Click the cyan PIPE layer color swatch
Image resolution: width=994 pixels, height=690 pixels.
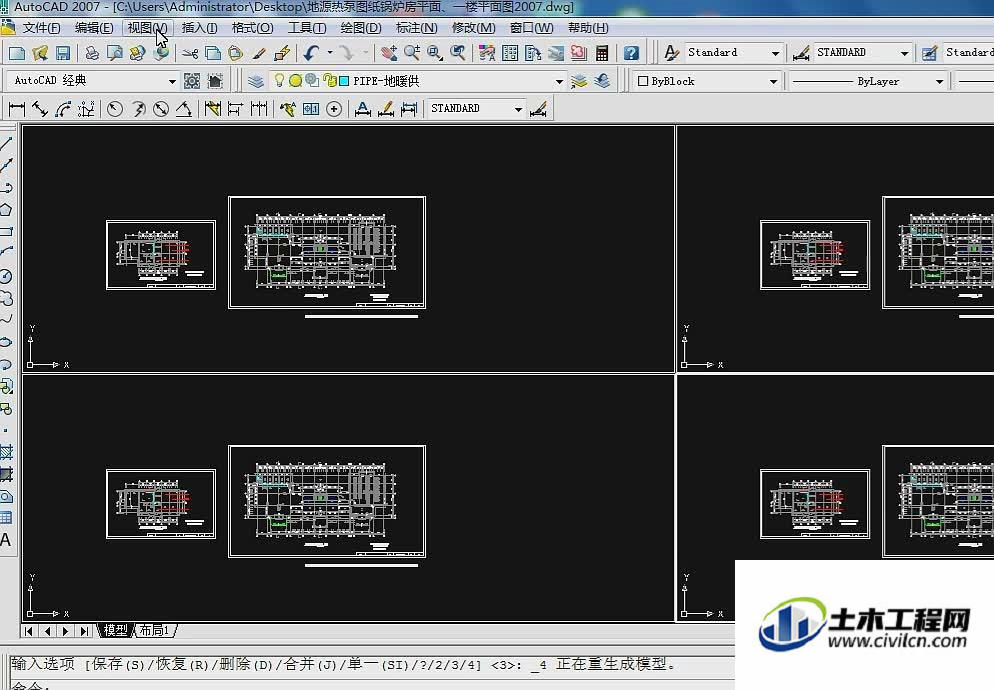tap(344, 81)
